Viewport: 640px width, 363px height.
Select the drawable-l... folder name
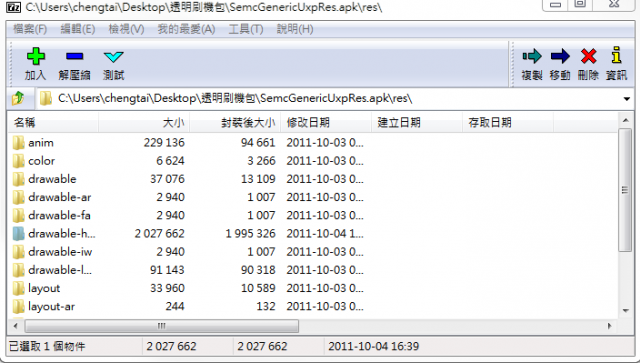click(x=60, y=270)
